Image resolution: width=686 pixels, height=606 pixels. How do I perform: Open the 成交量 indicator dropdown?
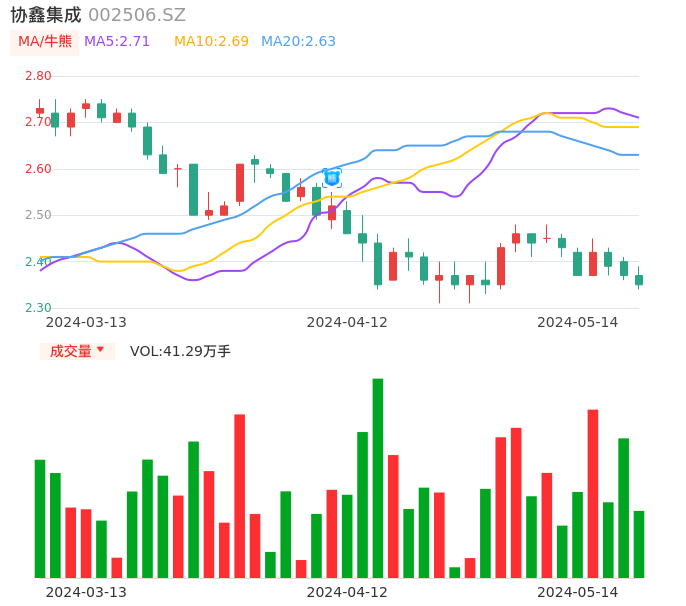(x=77, y=351)
